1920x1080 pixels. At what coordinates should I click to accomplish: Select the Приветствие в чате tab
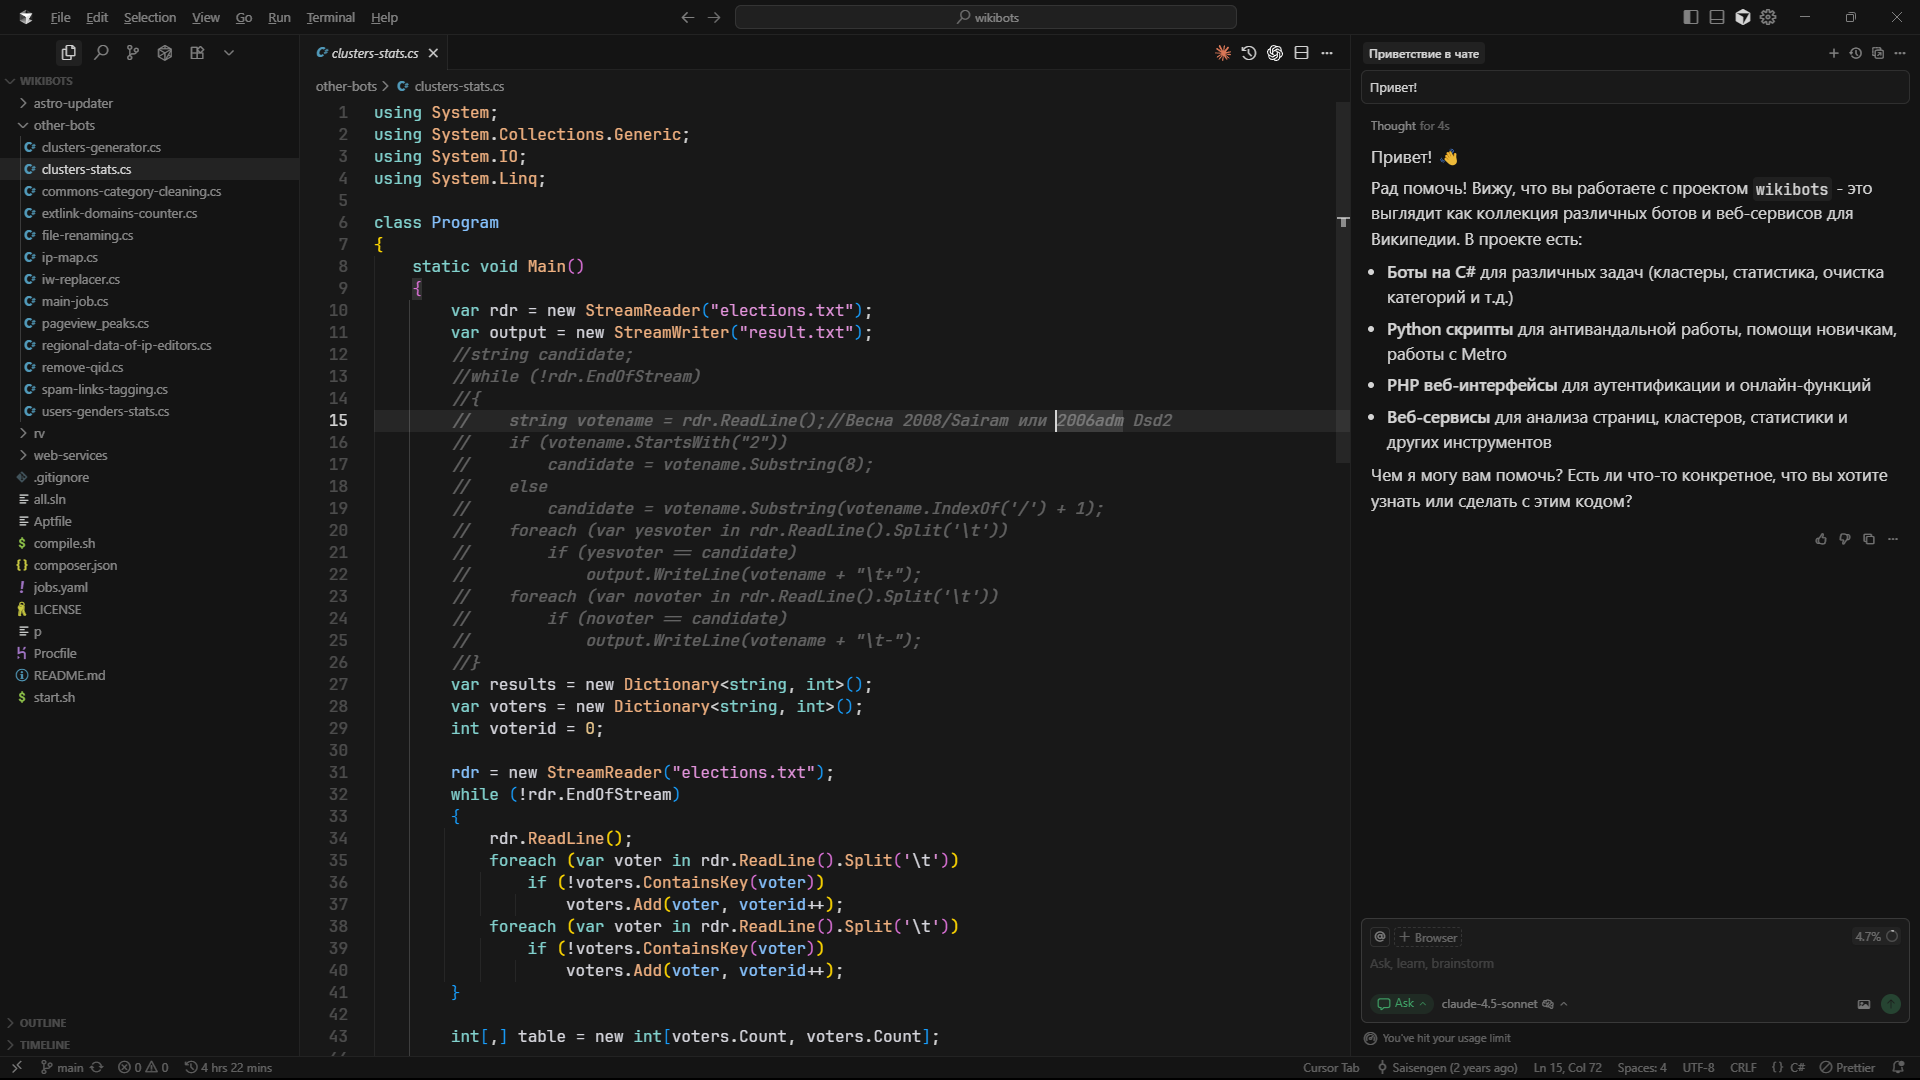click(1423, 53)
